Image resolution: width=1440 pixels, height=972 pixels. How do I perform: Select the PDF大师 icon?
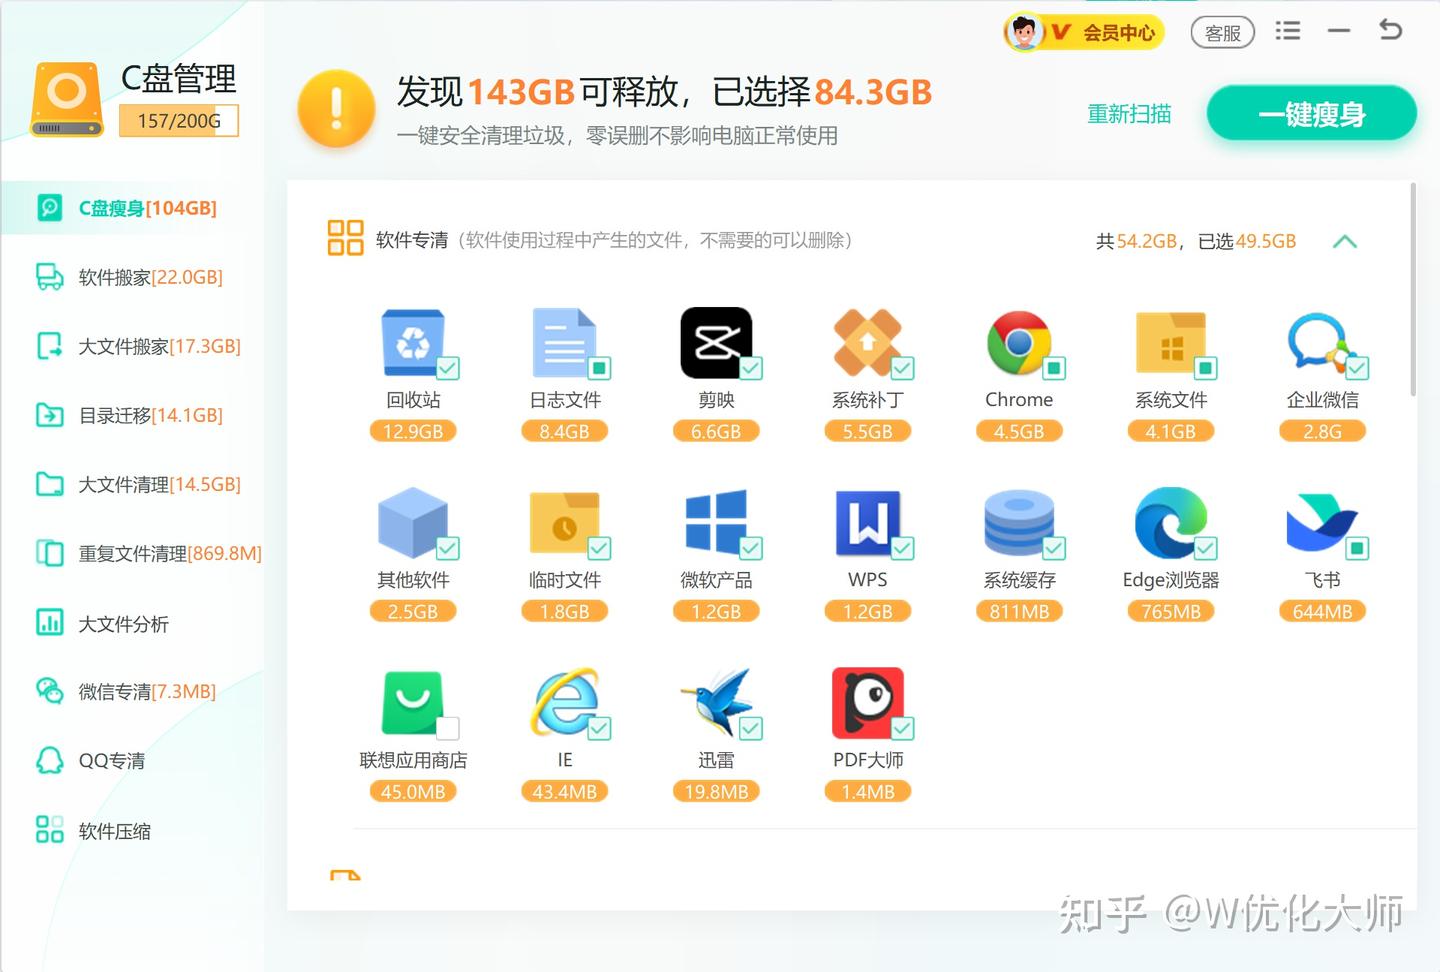click(868, 703)
